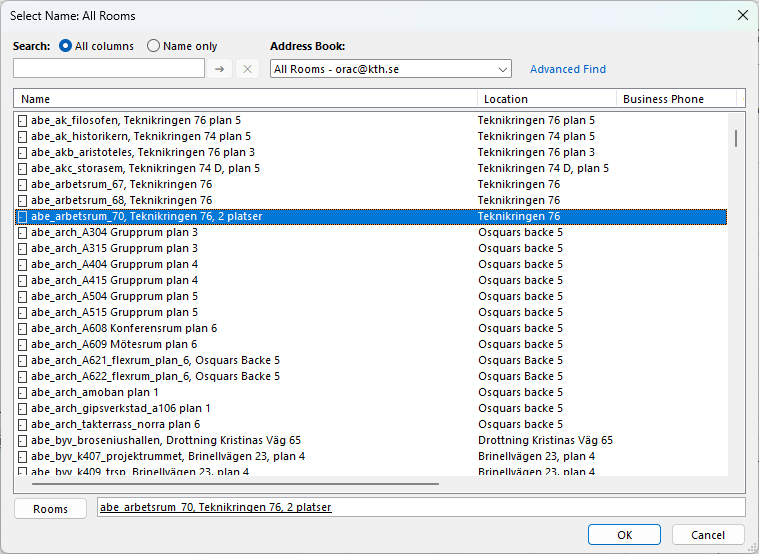The height and width of the screenshot is (554, 759).
Task: Click room icon beside abe_arch_A504 Grupprum
Action: 22,296
